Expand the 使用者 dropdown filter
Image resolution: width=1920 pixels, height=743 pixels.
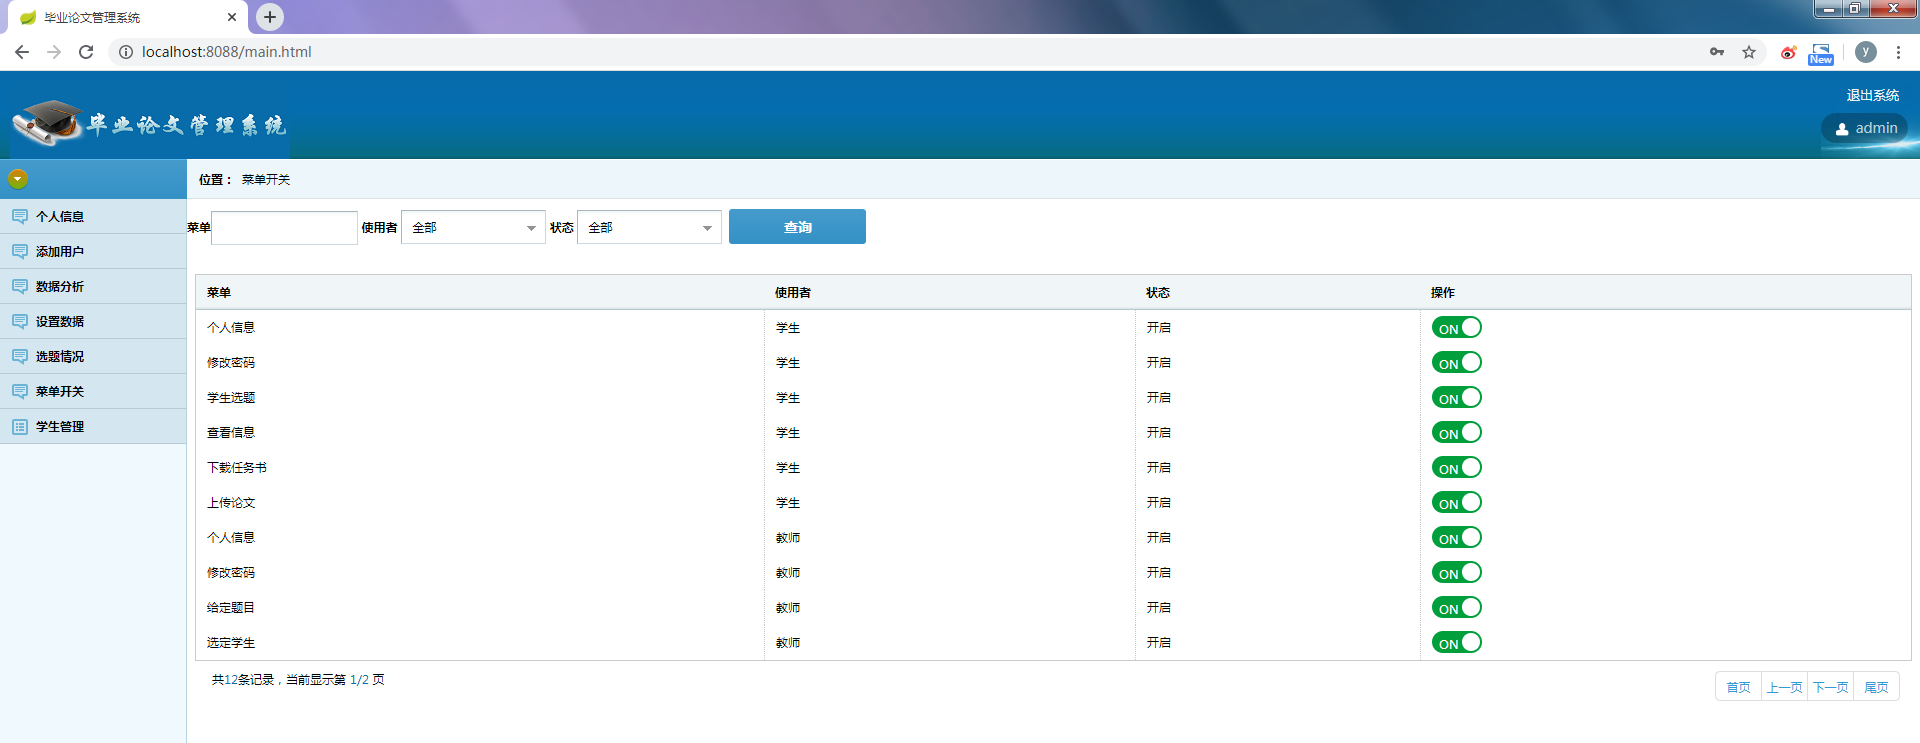tap(473, 228)
